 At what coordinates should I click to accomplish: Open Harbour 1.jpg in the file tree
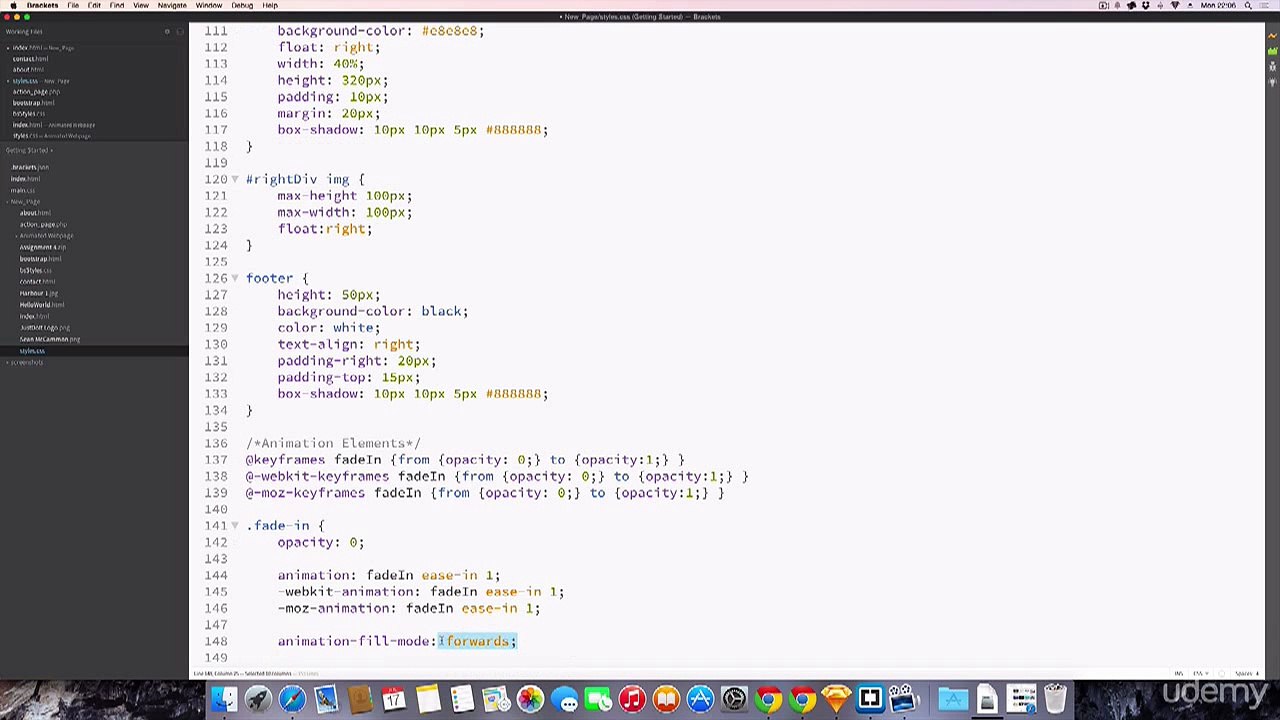(x=39, y=293)
